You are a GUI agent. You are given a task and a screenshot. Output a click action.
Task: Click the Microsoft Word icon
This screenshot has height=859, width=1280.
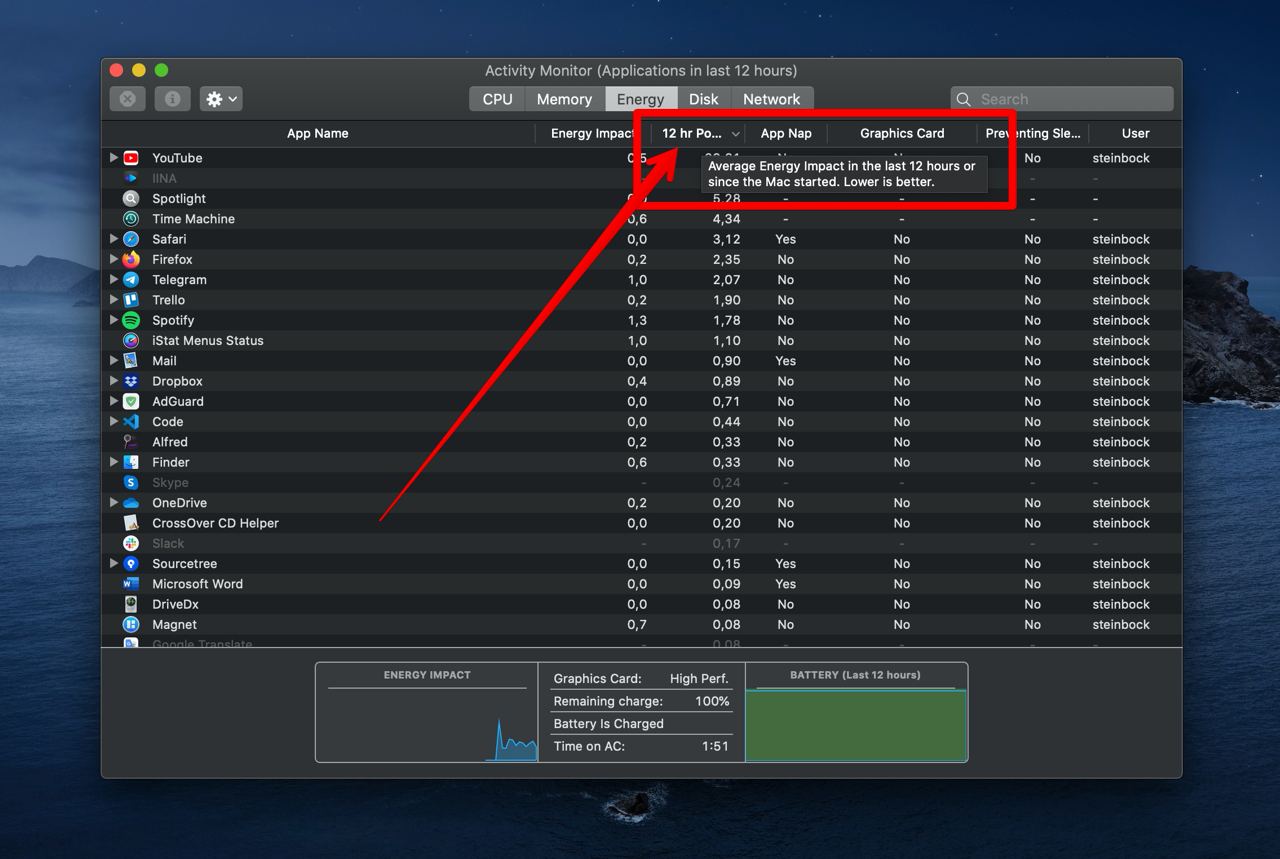pos(131,584)
